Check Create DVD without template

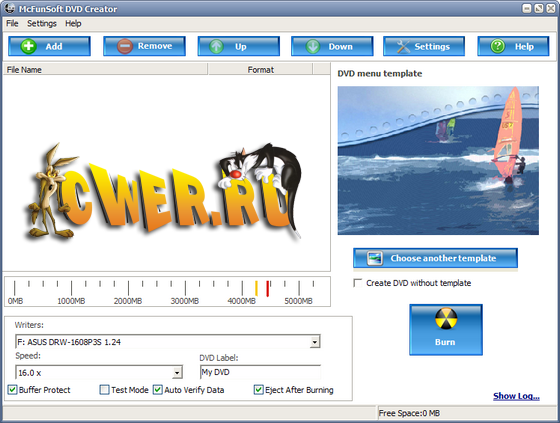358,283
